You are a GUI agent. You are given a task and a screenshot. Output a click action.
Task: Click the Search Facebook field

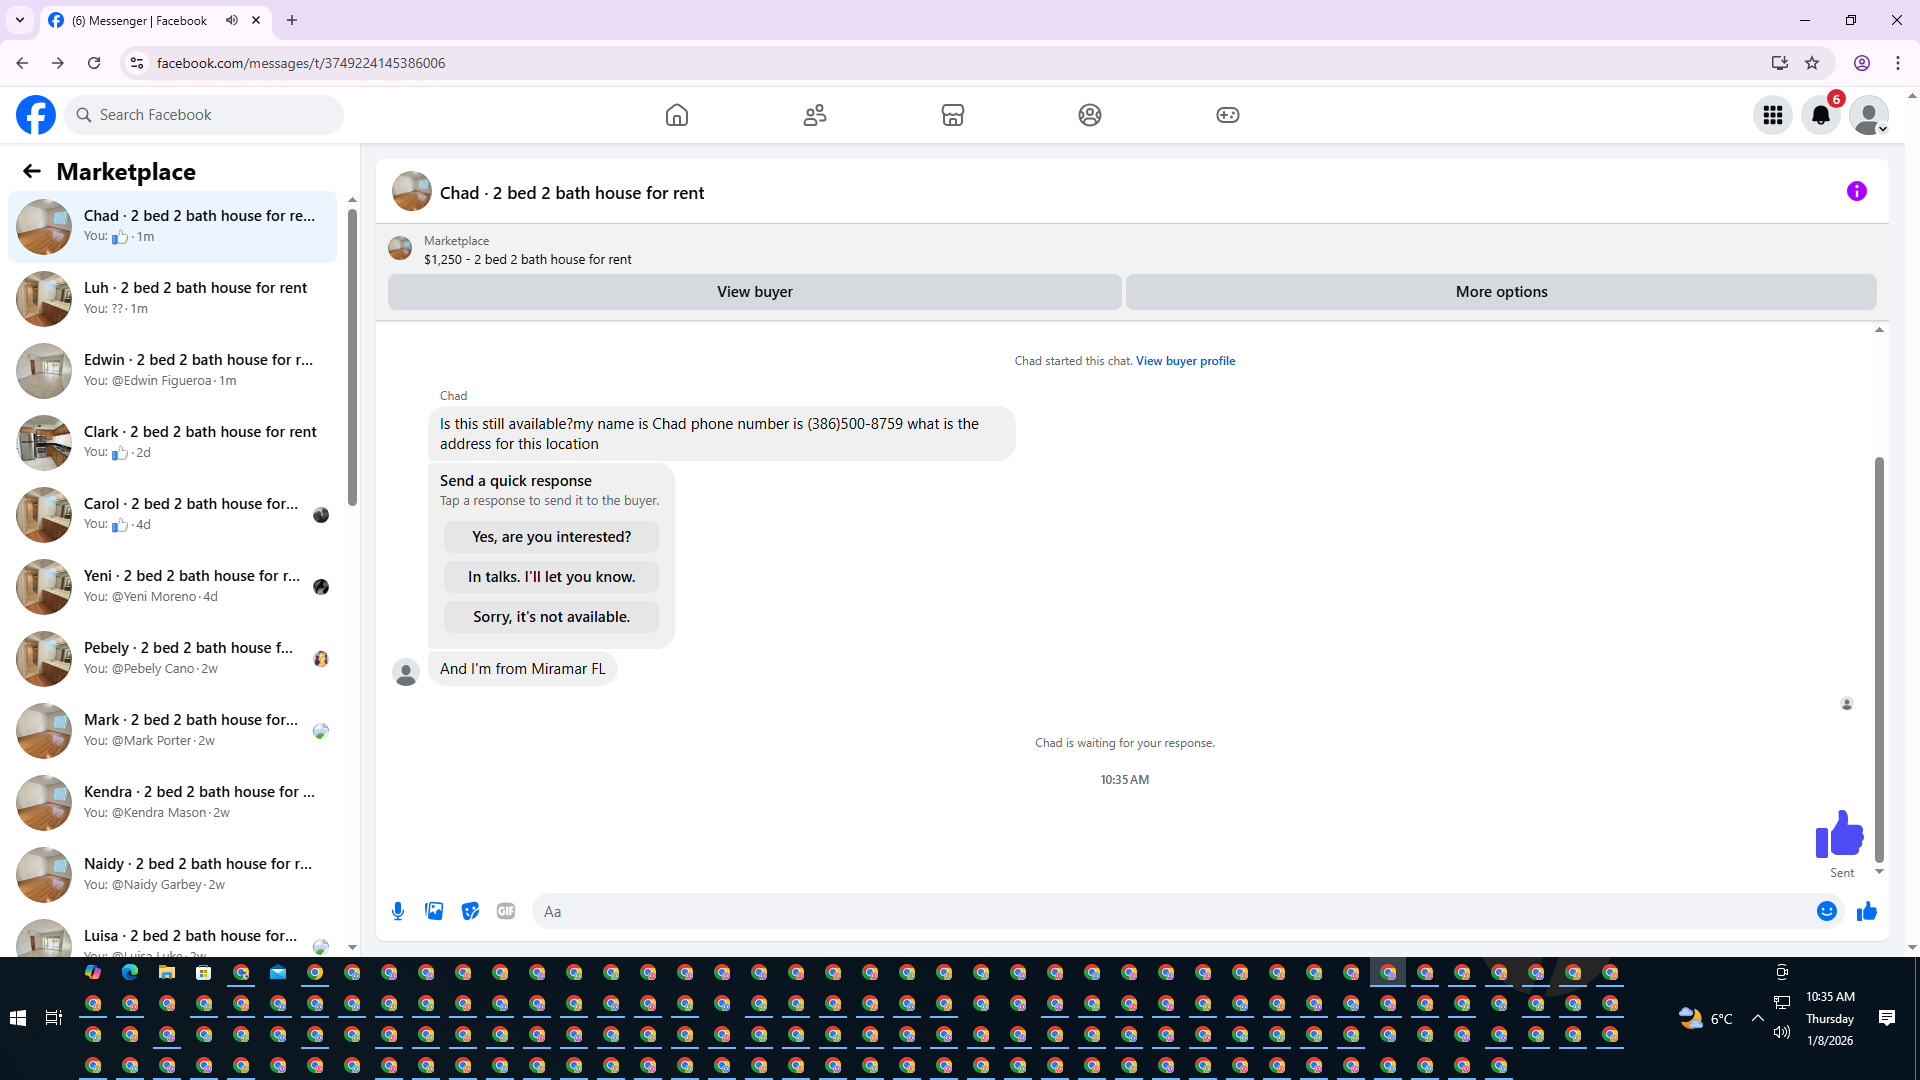click(204, 115)
